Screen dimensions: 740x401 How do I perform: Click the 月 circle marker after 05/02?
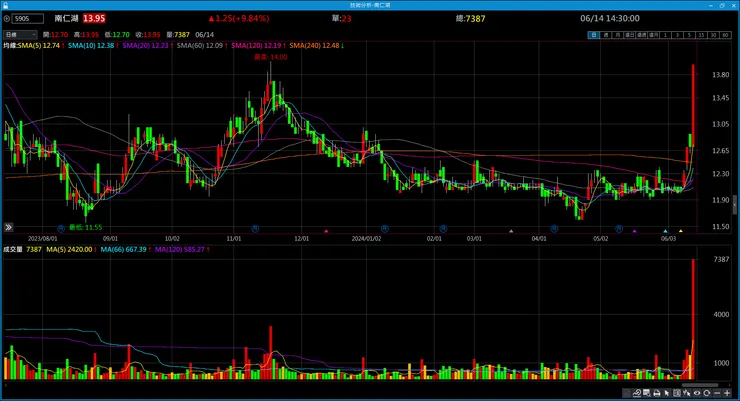point(619,229)
